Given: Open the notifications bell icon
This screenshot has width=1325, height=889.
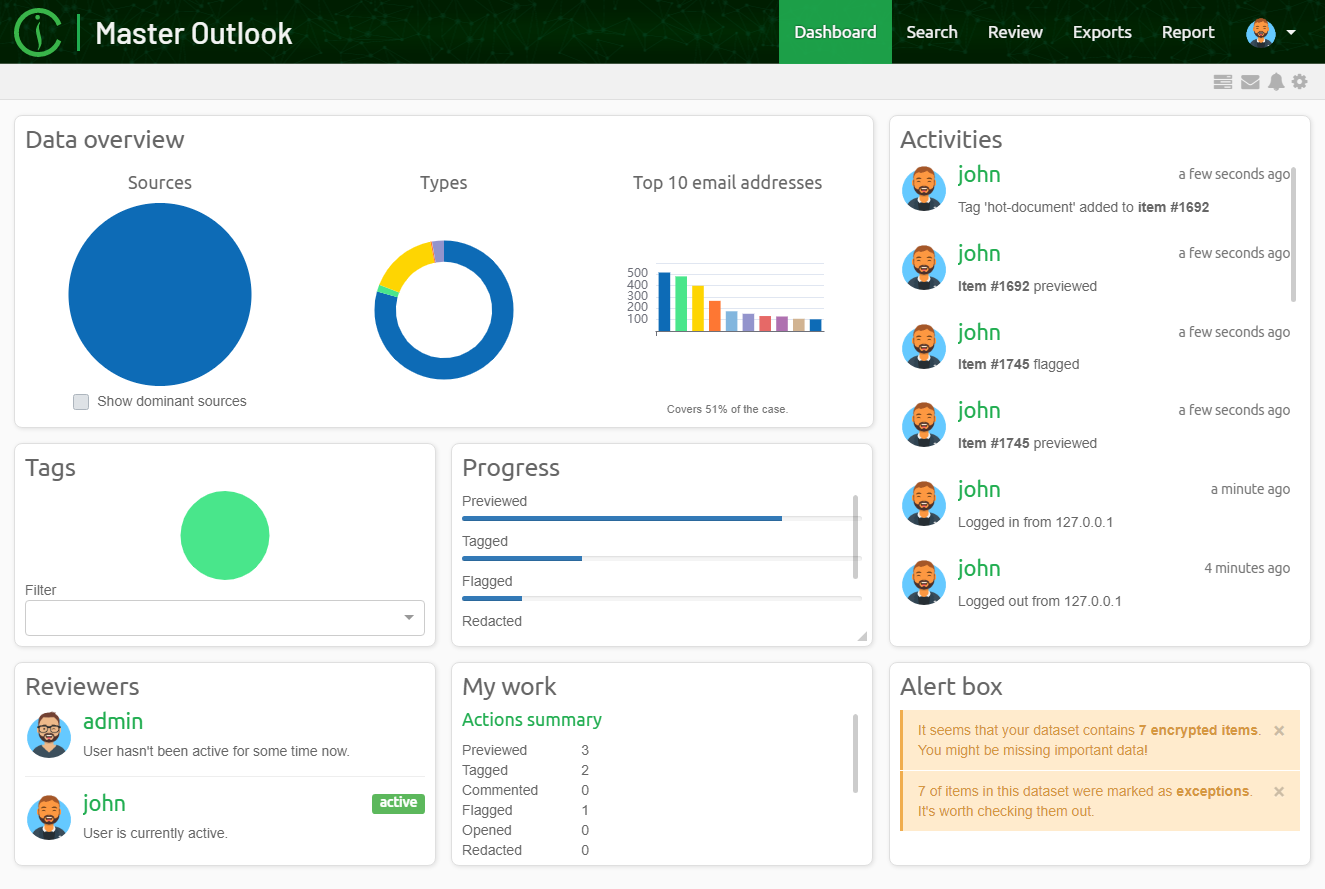Looking at the screenshot, I should 1276,82.
